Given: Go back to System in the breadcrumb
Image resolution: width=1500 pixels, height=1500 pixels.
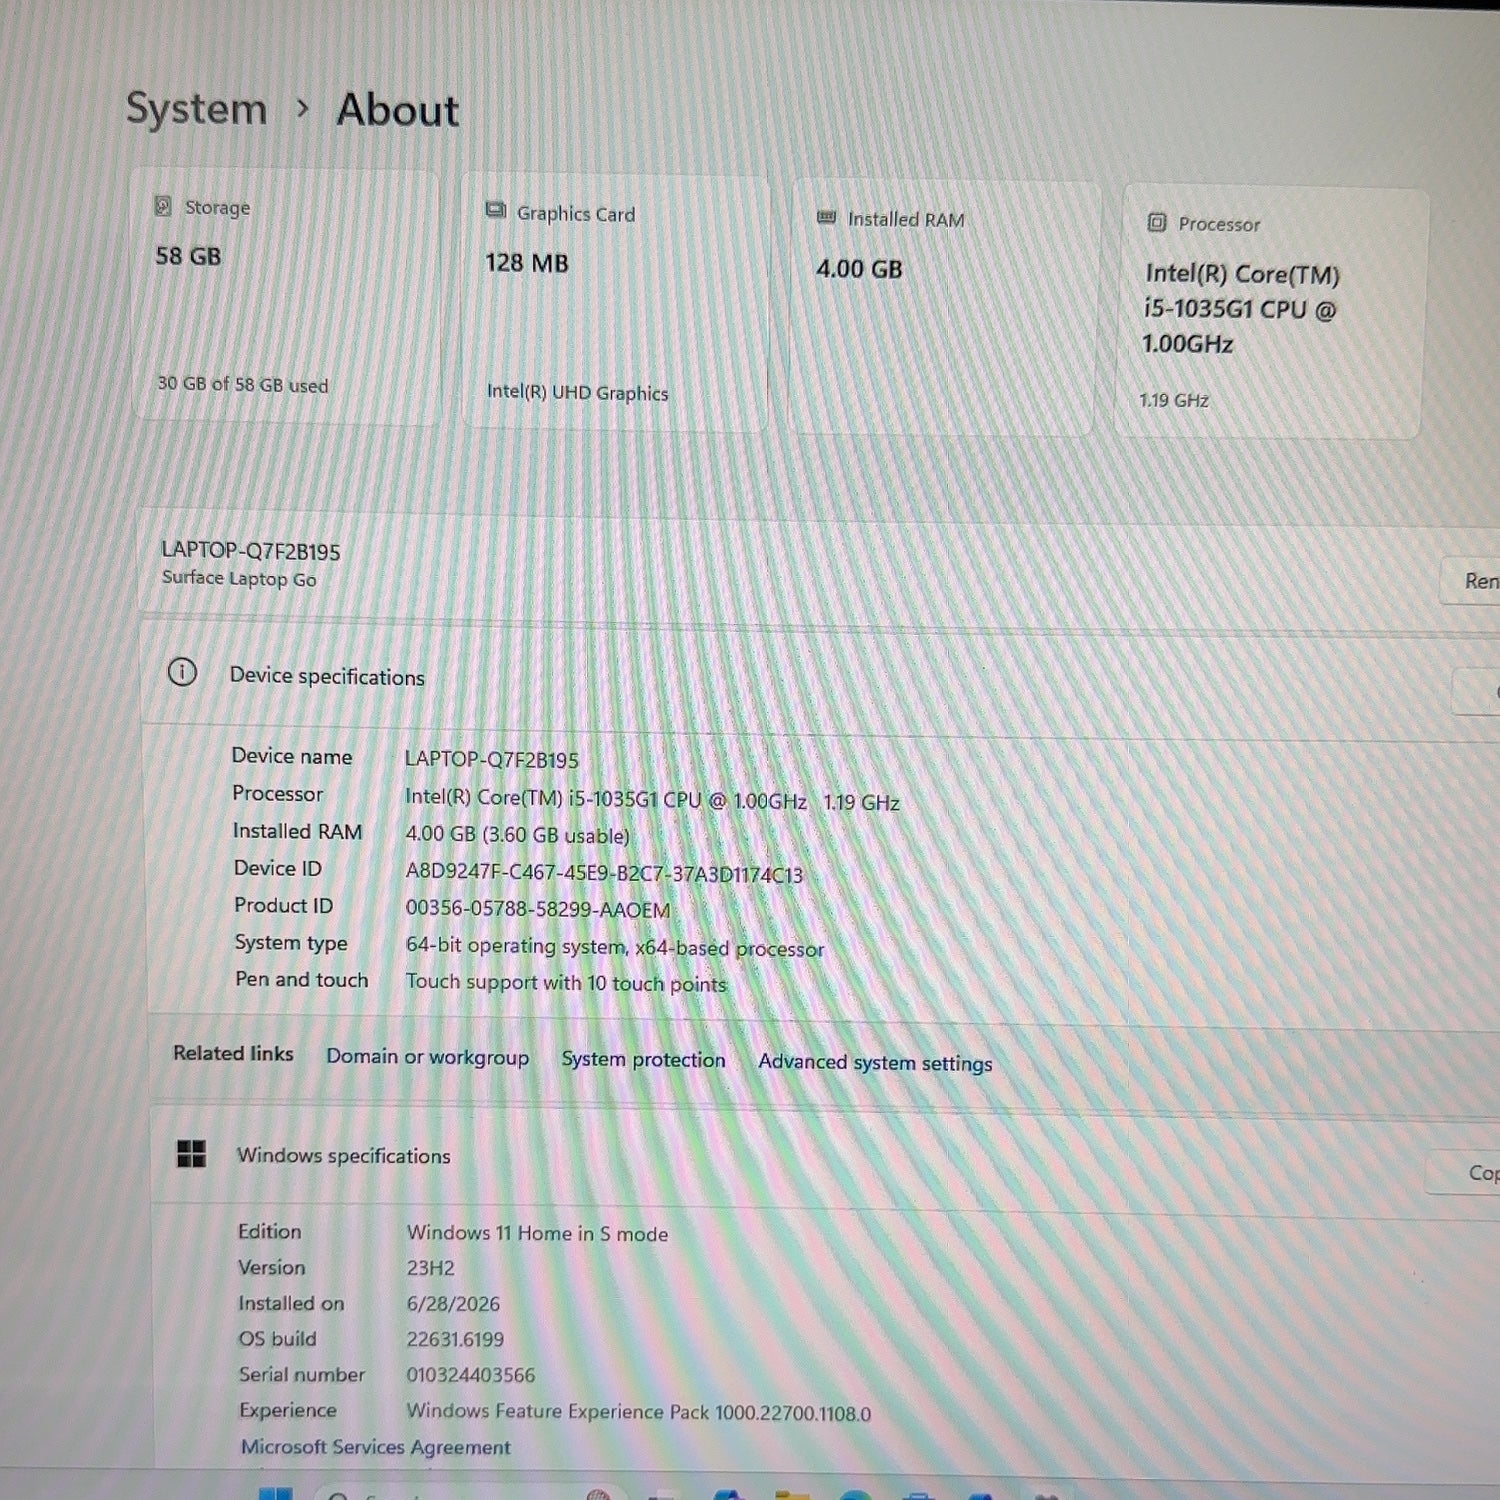Looking at the screenshot, I should tap(196, 108).
